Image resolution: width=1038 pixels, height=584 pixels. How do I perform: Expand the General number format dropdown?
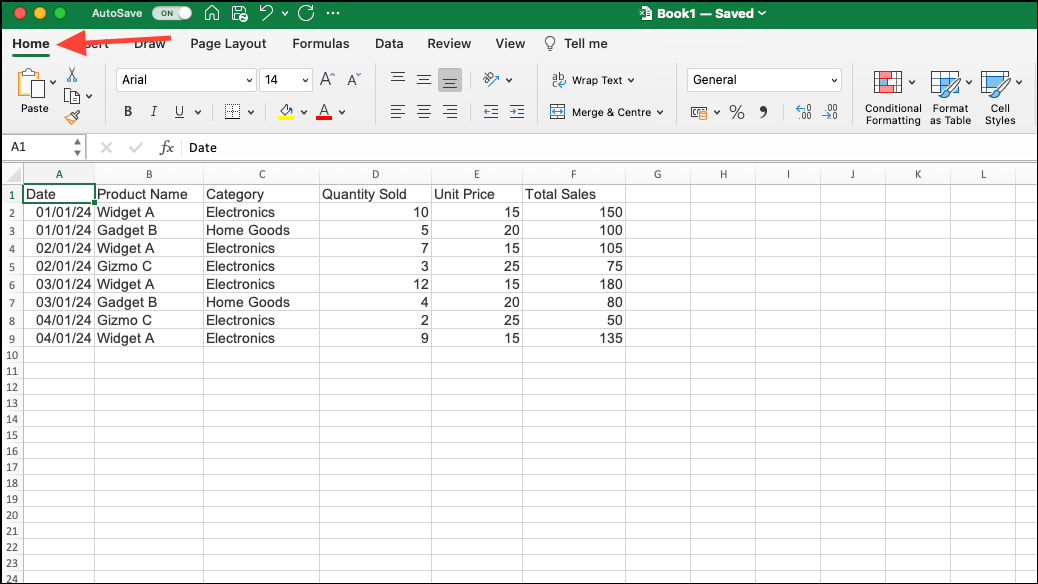(x=764, y=80)
